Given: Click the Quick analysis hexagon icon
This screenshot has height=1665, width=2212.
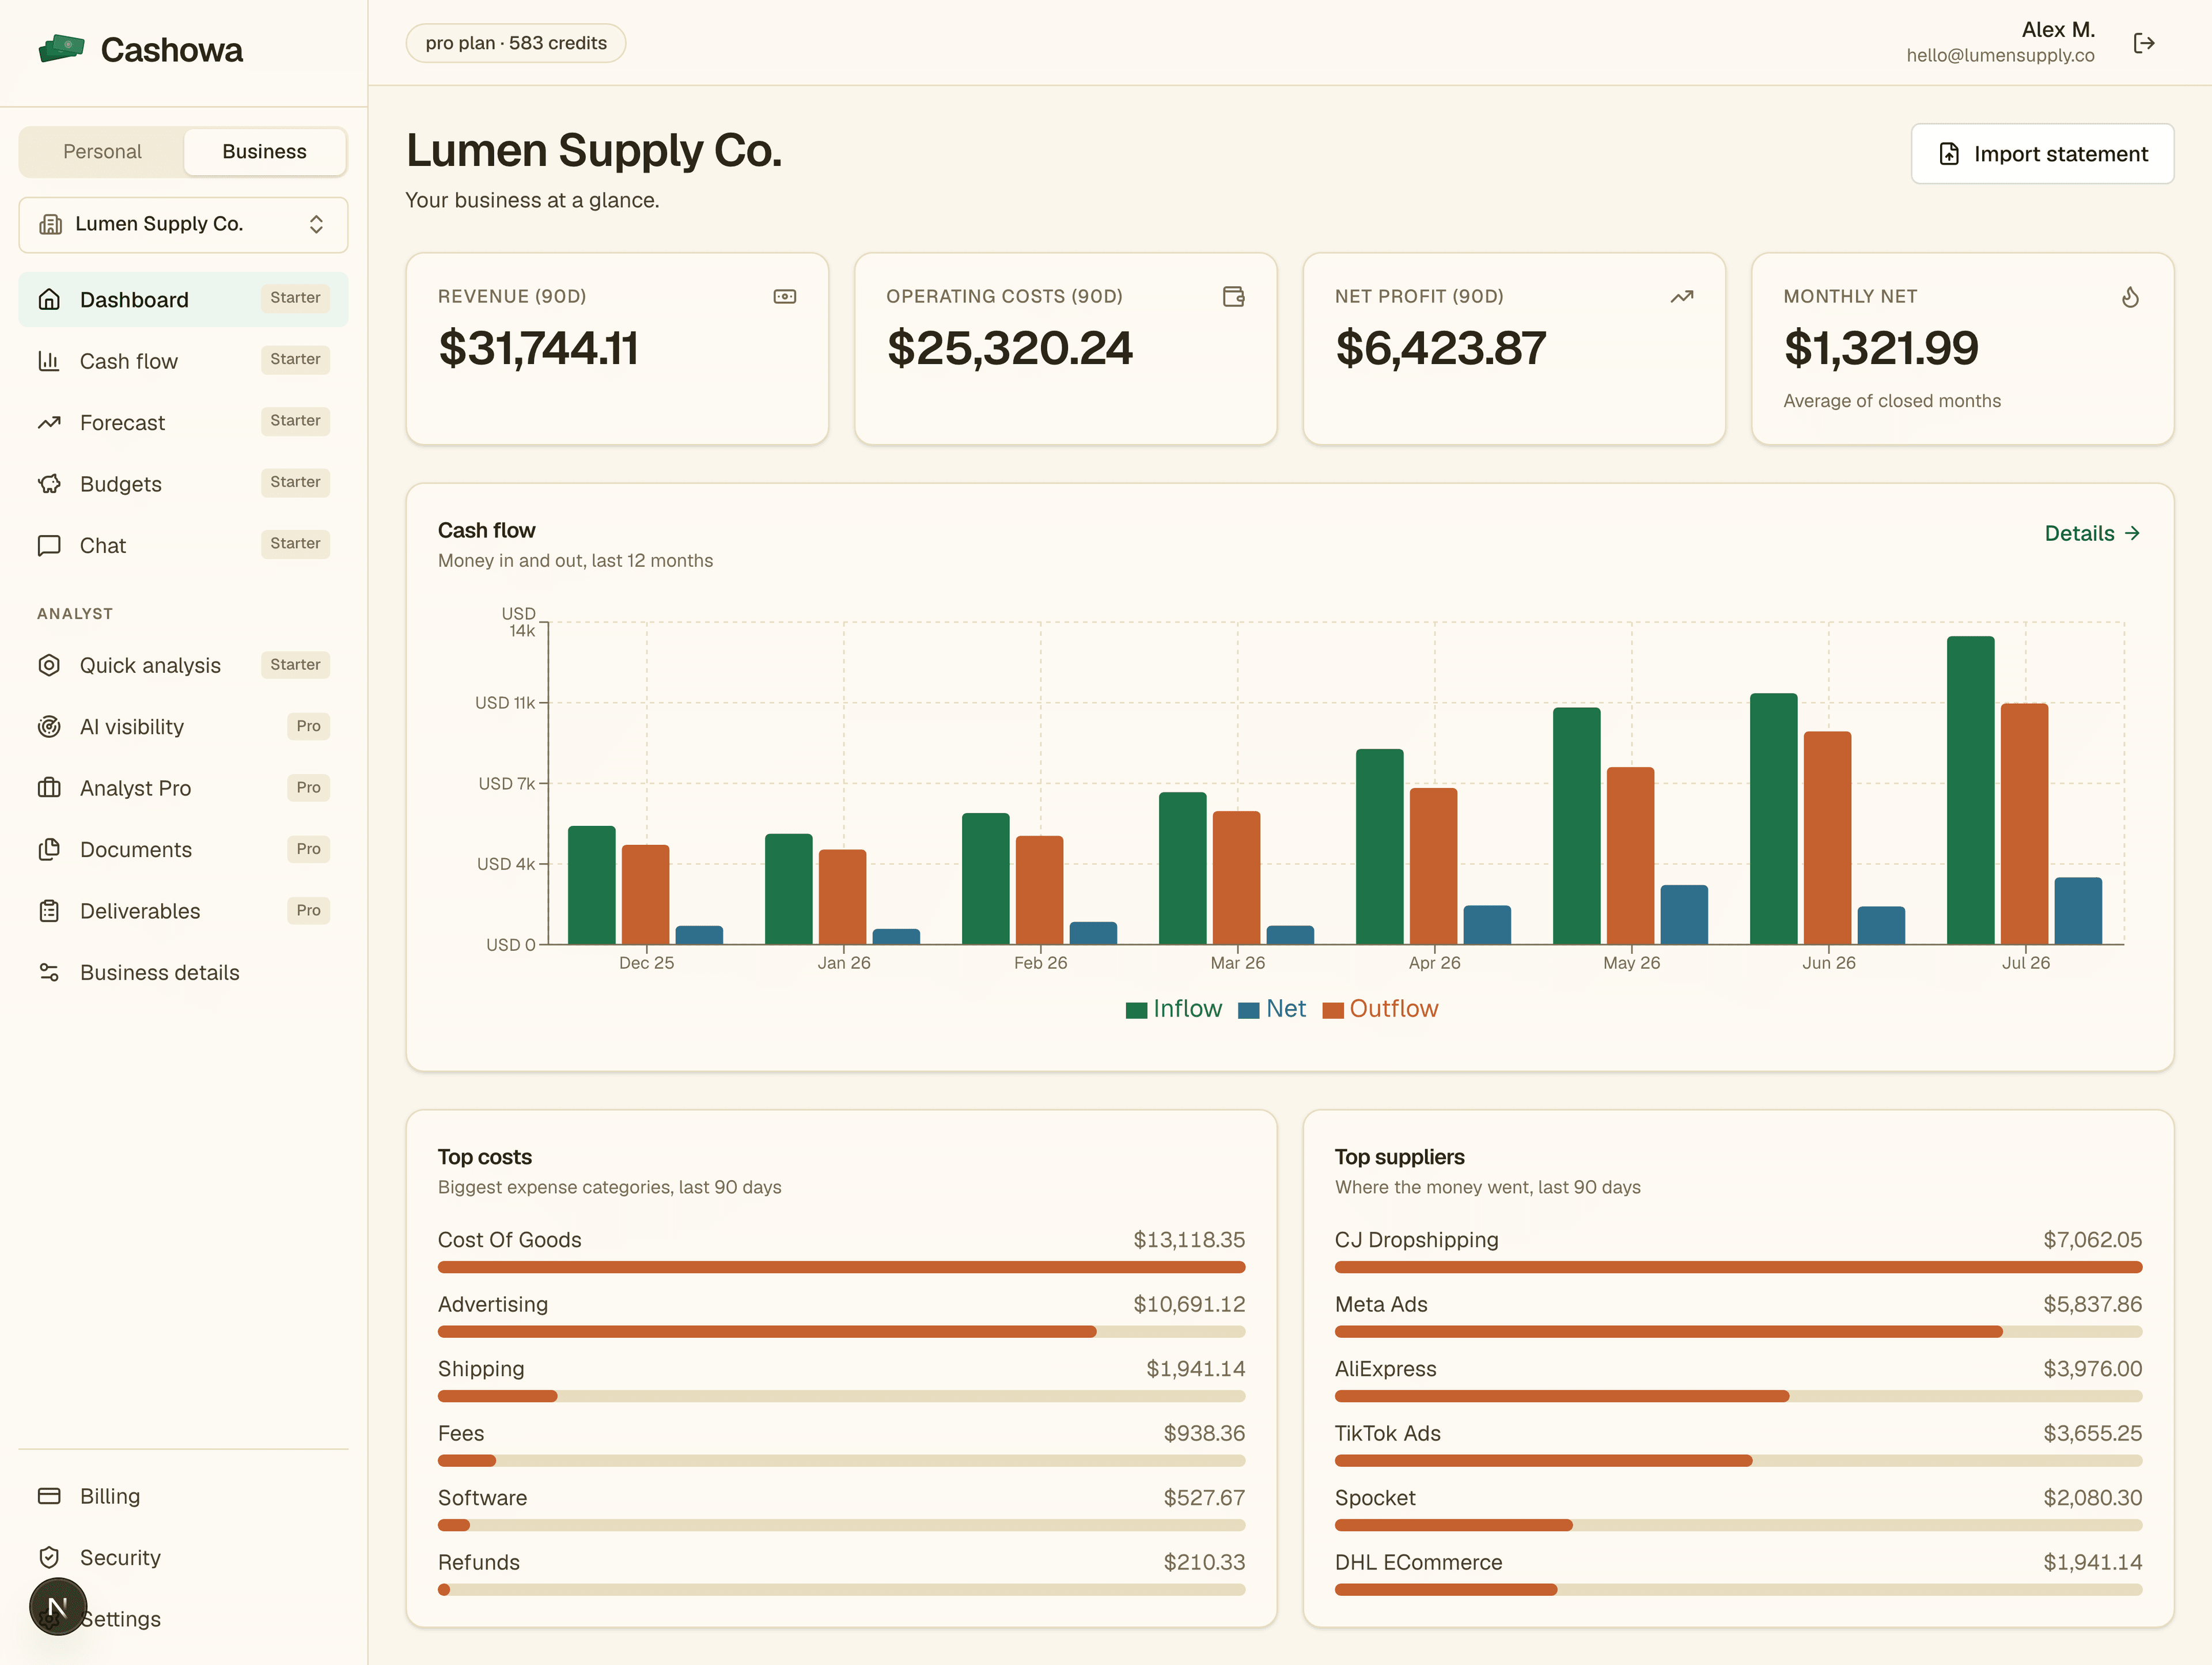Looking at the screenshot, I should pyautogui.click(x=49, y=665).
